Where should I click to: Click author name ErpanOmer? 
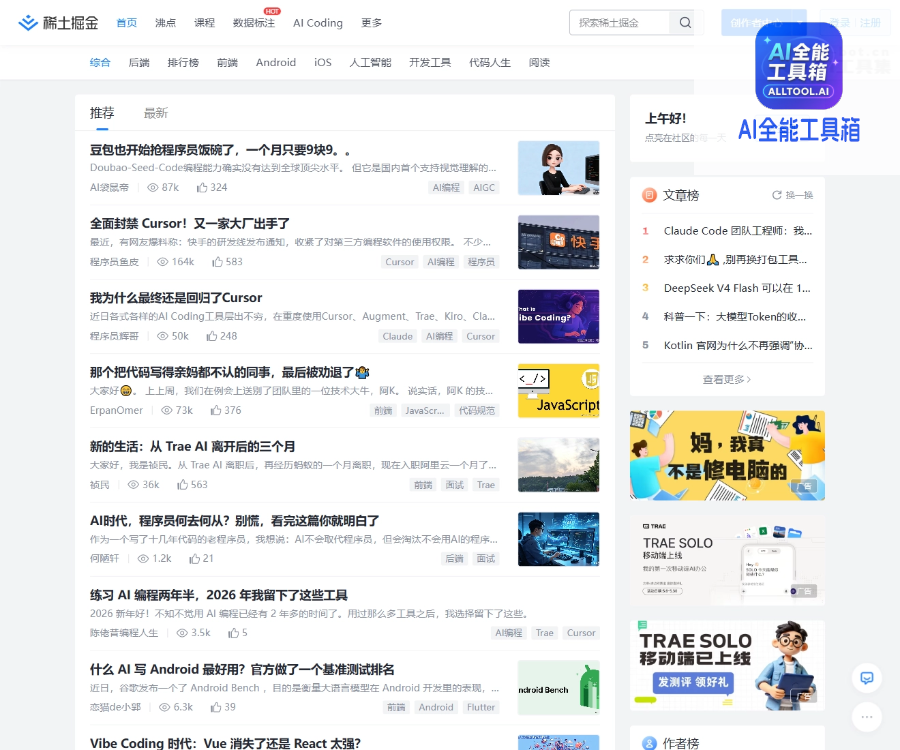point(116,410)
